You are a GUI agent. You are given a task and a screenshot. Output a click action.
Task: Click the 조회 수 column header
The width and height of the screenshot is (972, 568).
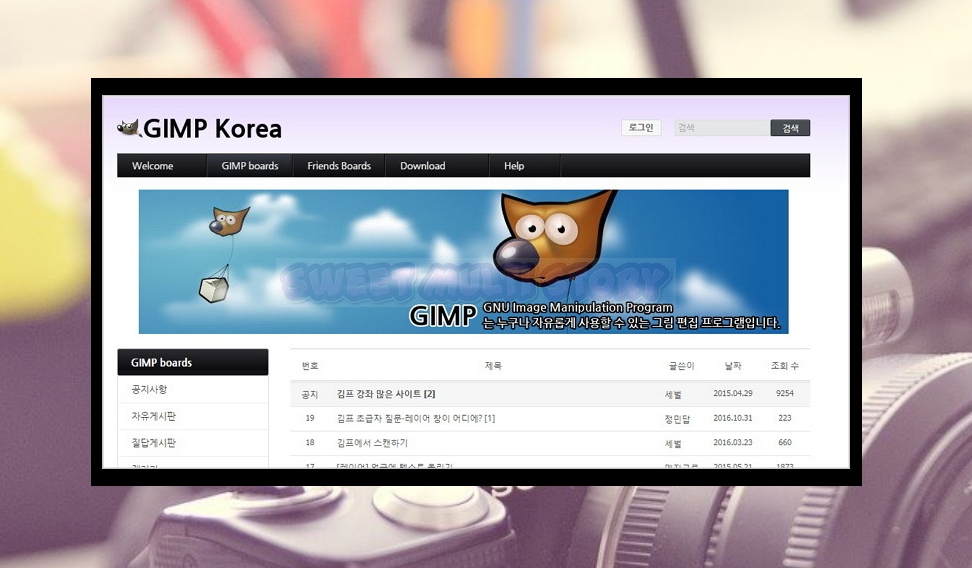pyautogui.click(x=785, y=366)
